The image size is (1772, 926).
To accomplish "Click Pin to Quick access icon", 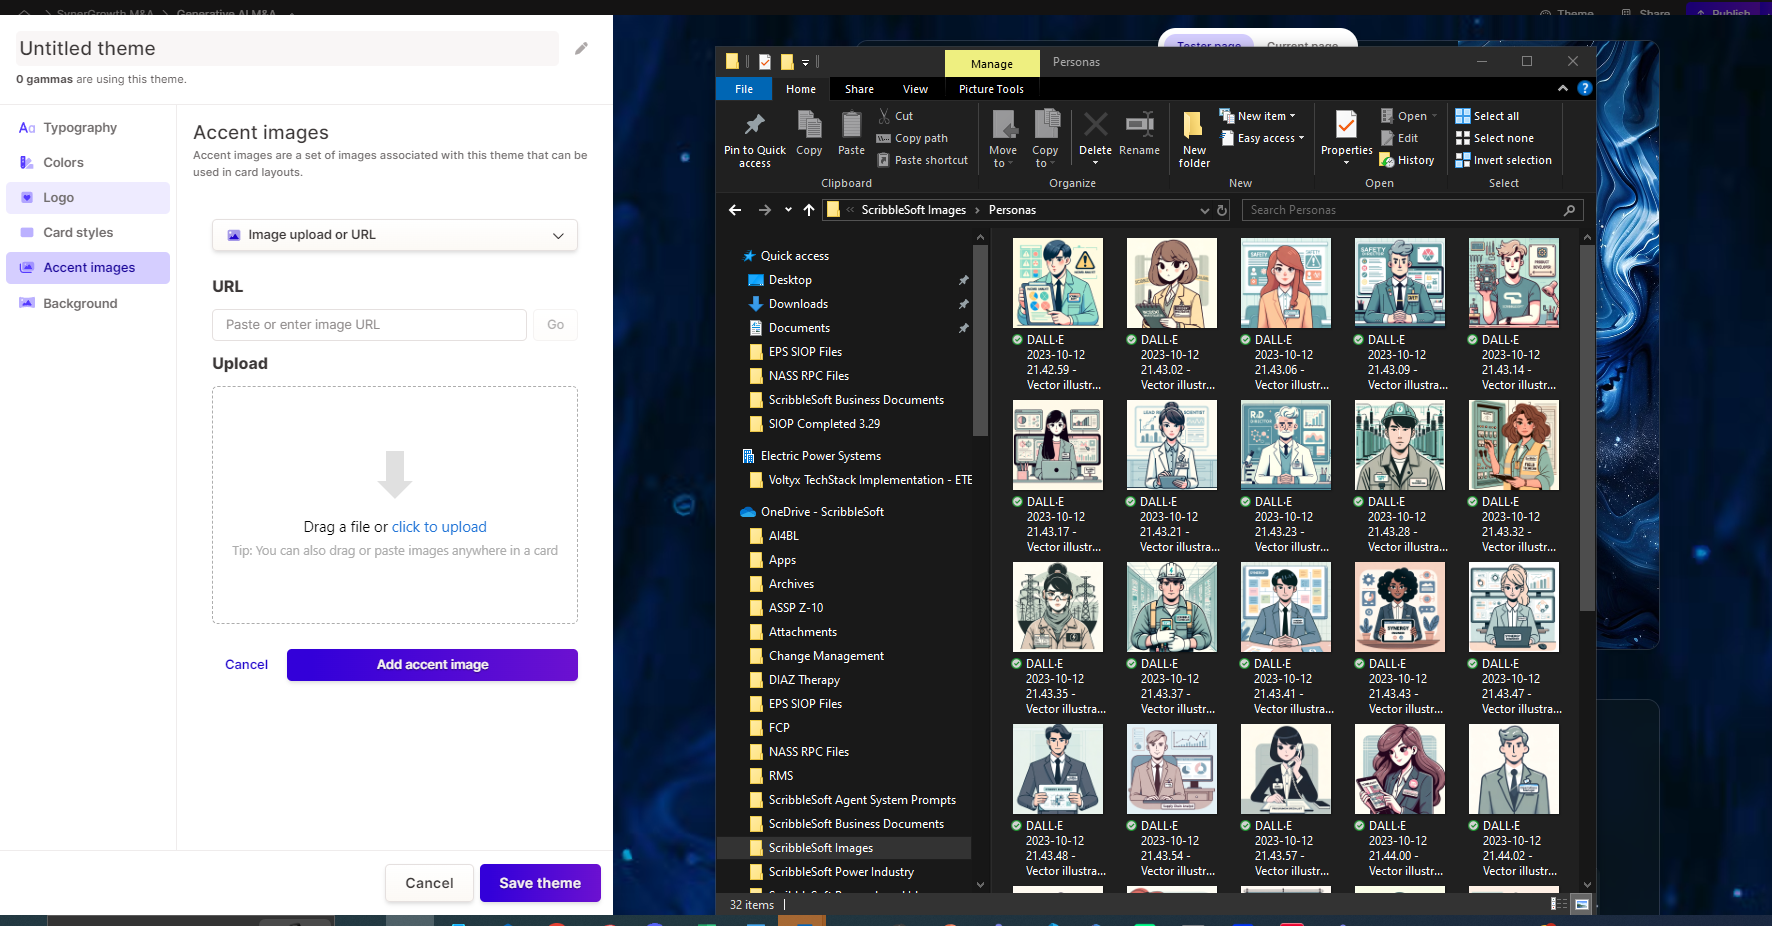I will [x=755, y=138].
